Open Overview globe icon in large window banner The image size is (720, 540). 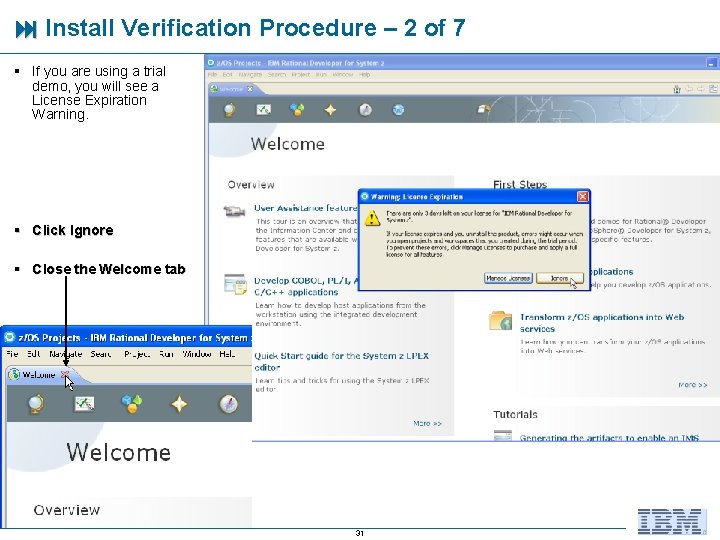coord(230,110)
